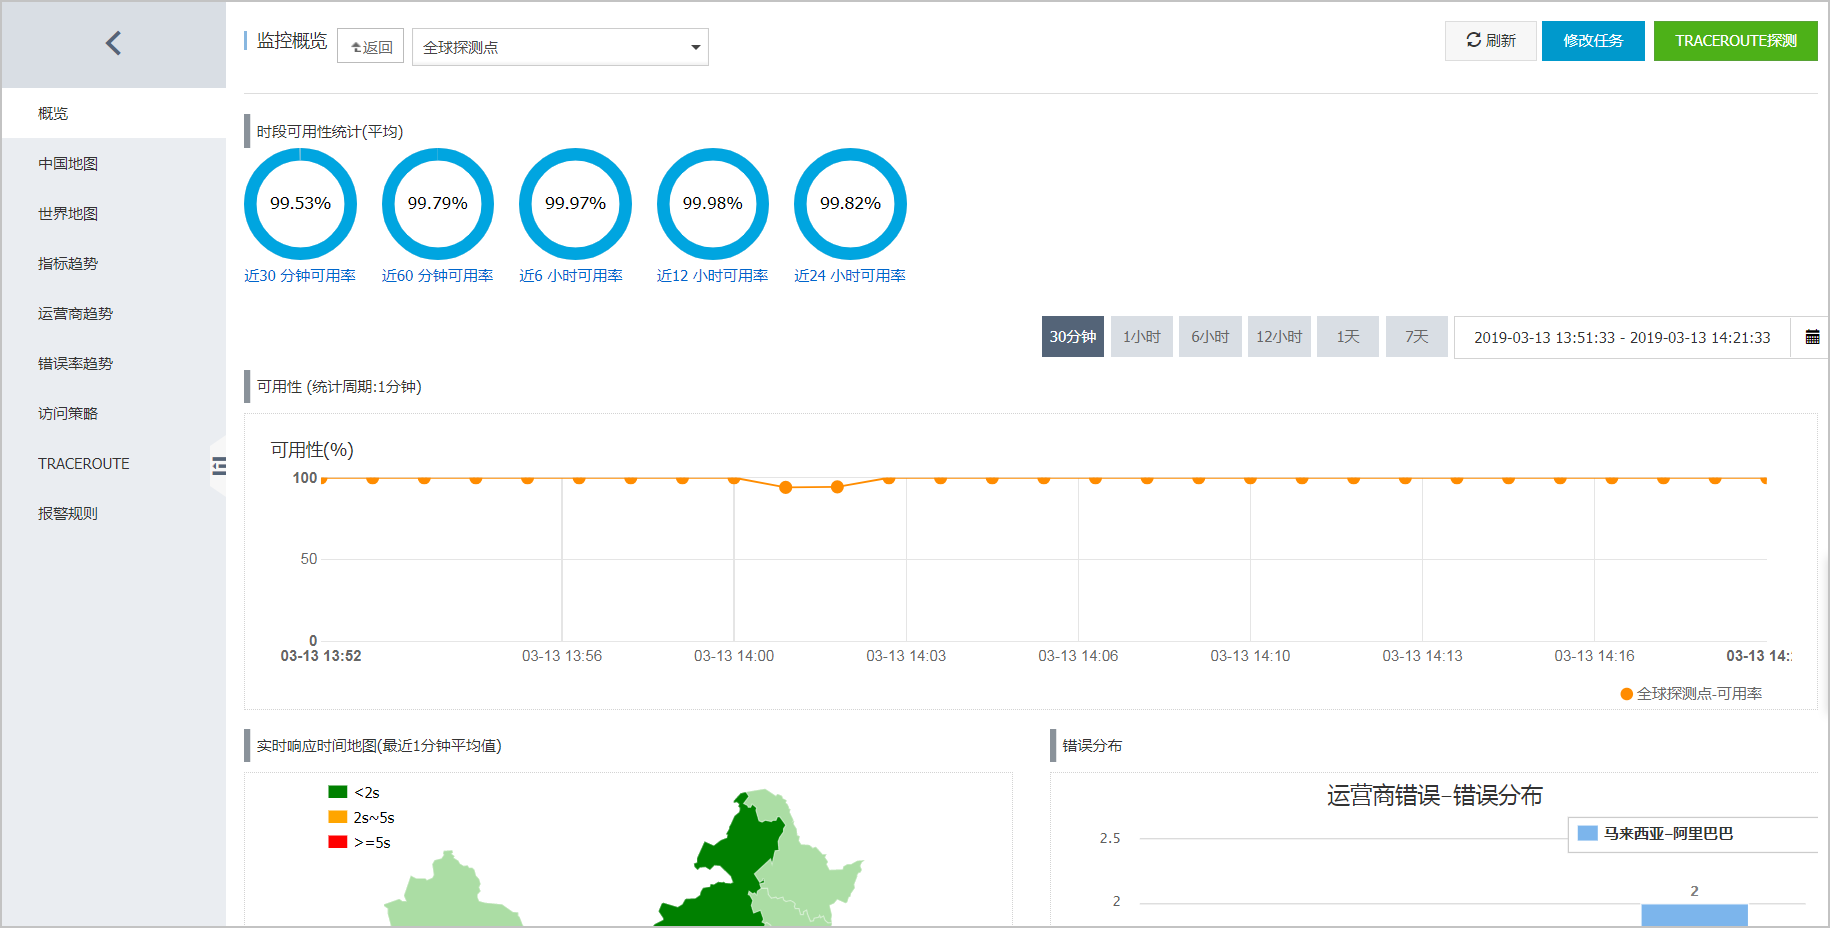Select the 7天 time range

1416,337
